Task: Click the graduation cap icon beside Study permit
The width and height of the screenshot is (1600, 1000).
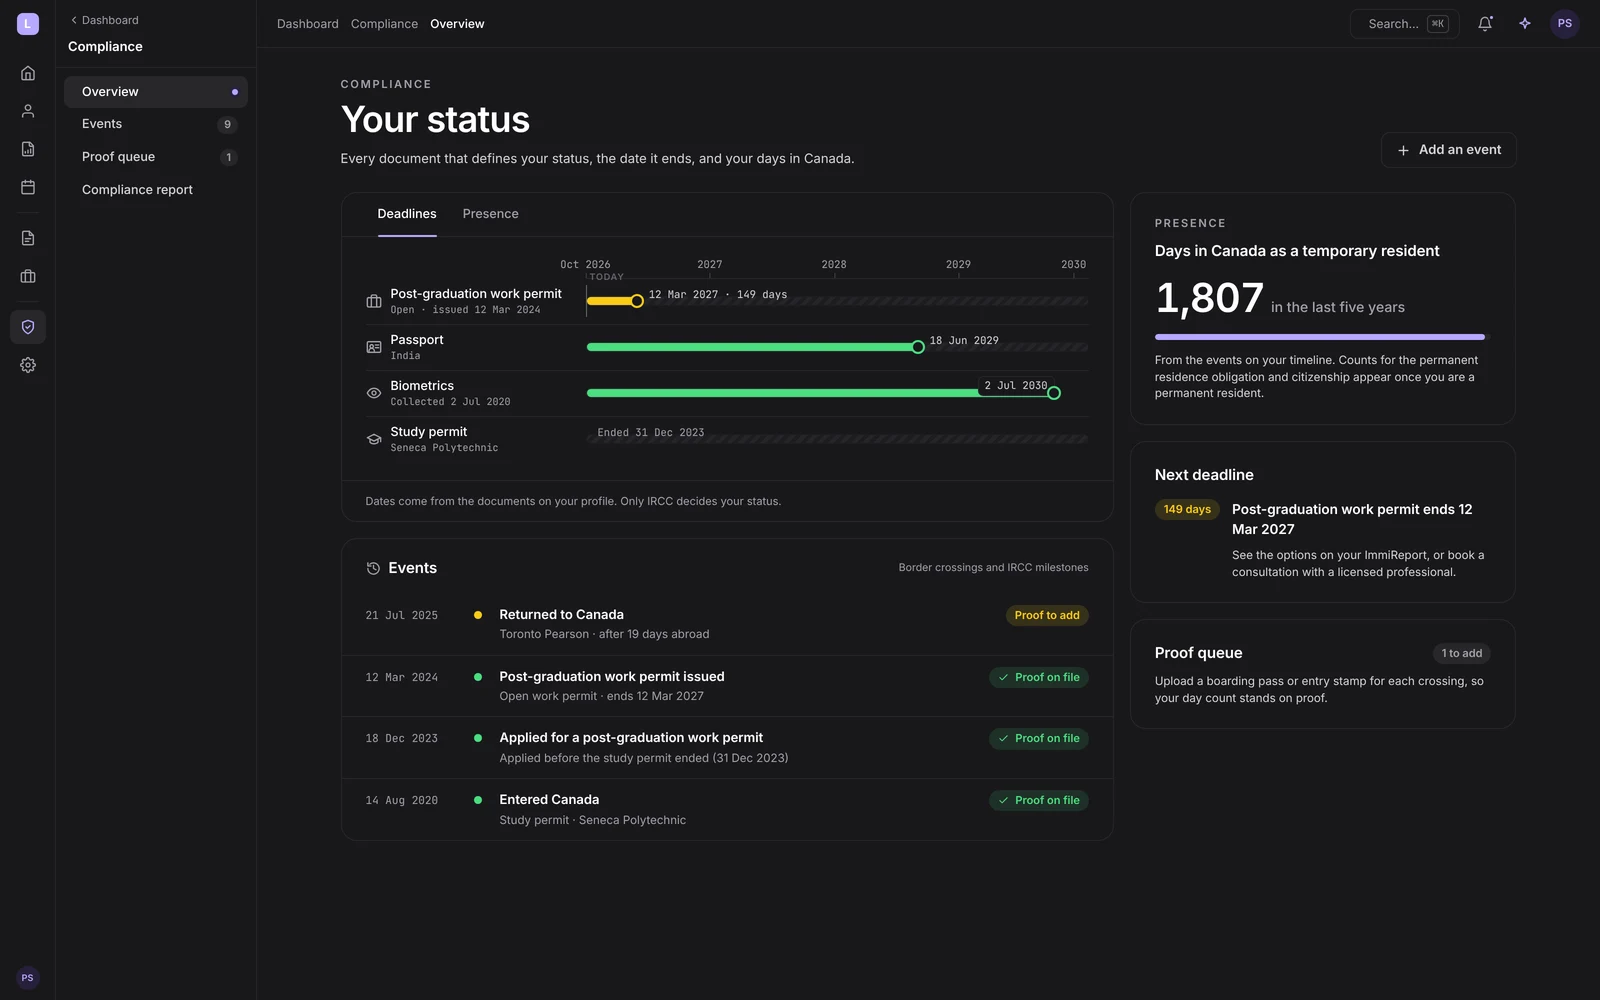Action: click(374, 439)
